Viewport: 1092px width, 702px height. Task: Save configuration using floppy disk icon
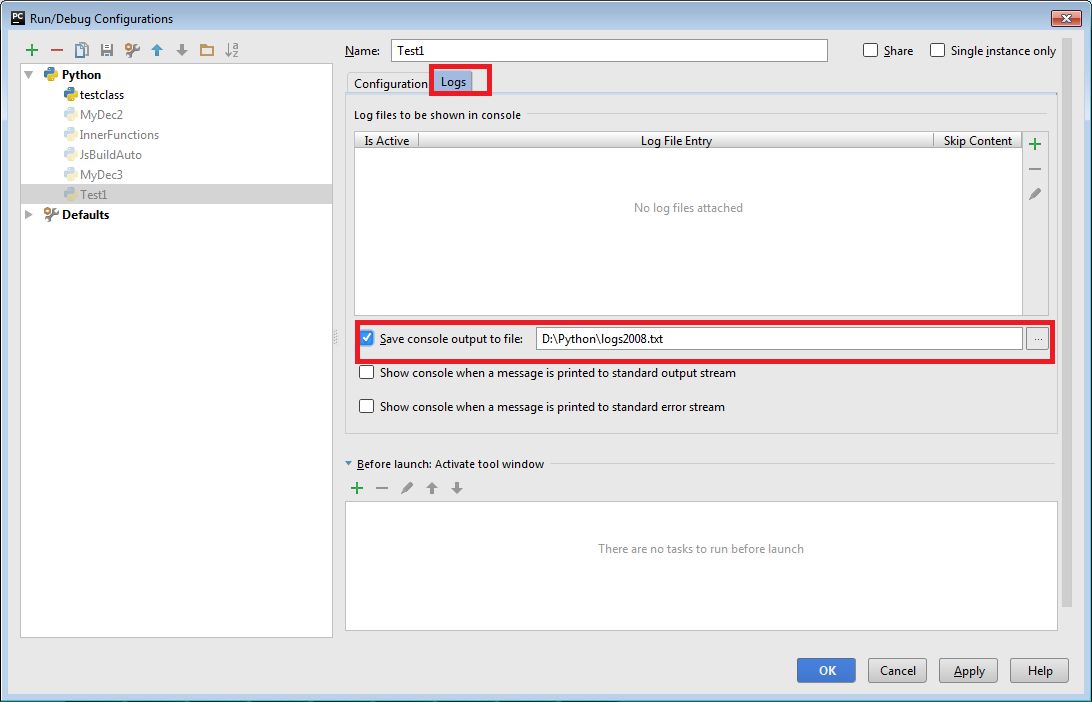point(107,50)
